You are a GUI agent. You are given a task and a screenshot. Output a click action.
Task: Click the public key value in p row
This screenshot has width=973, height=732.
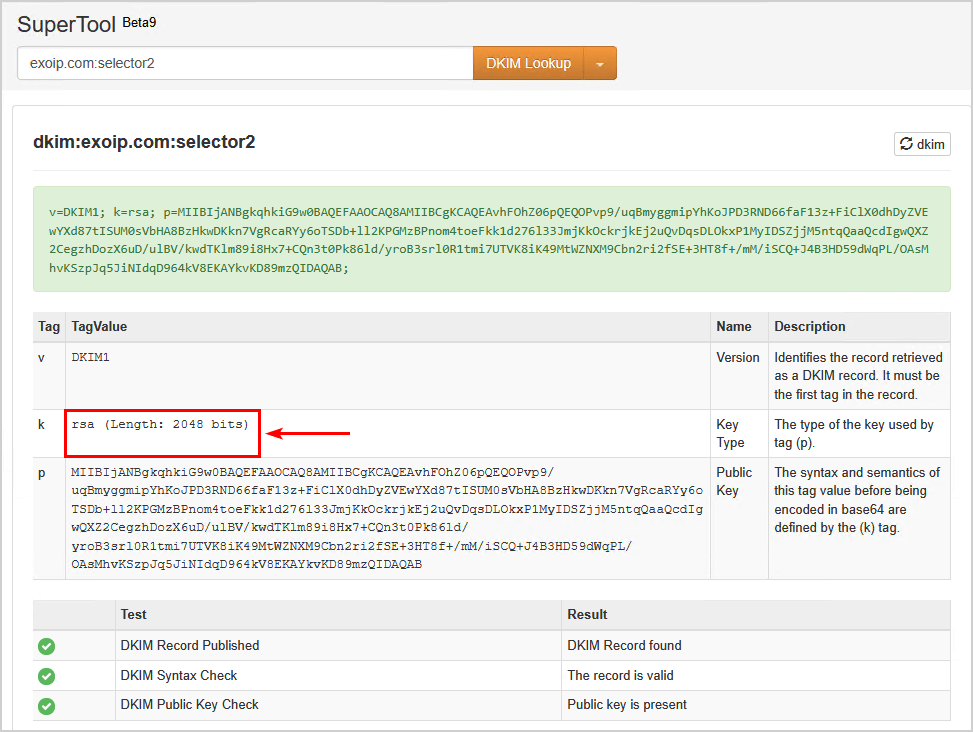tap(386, 518)
